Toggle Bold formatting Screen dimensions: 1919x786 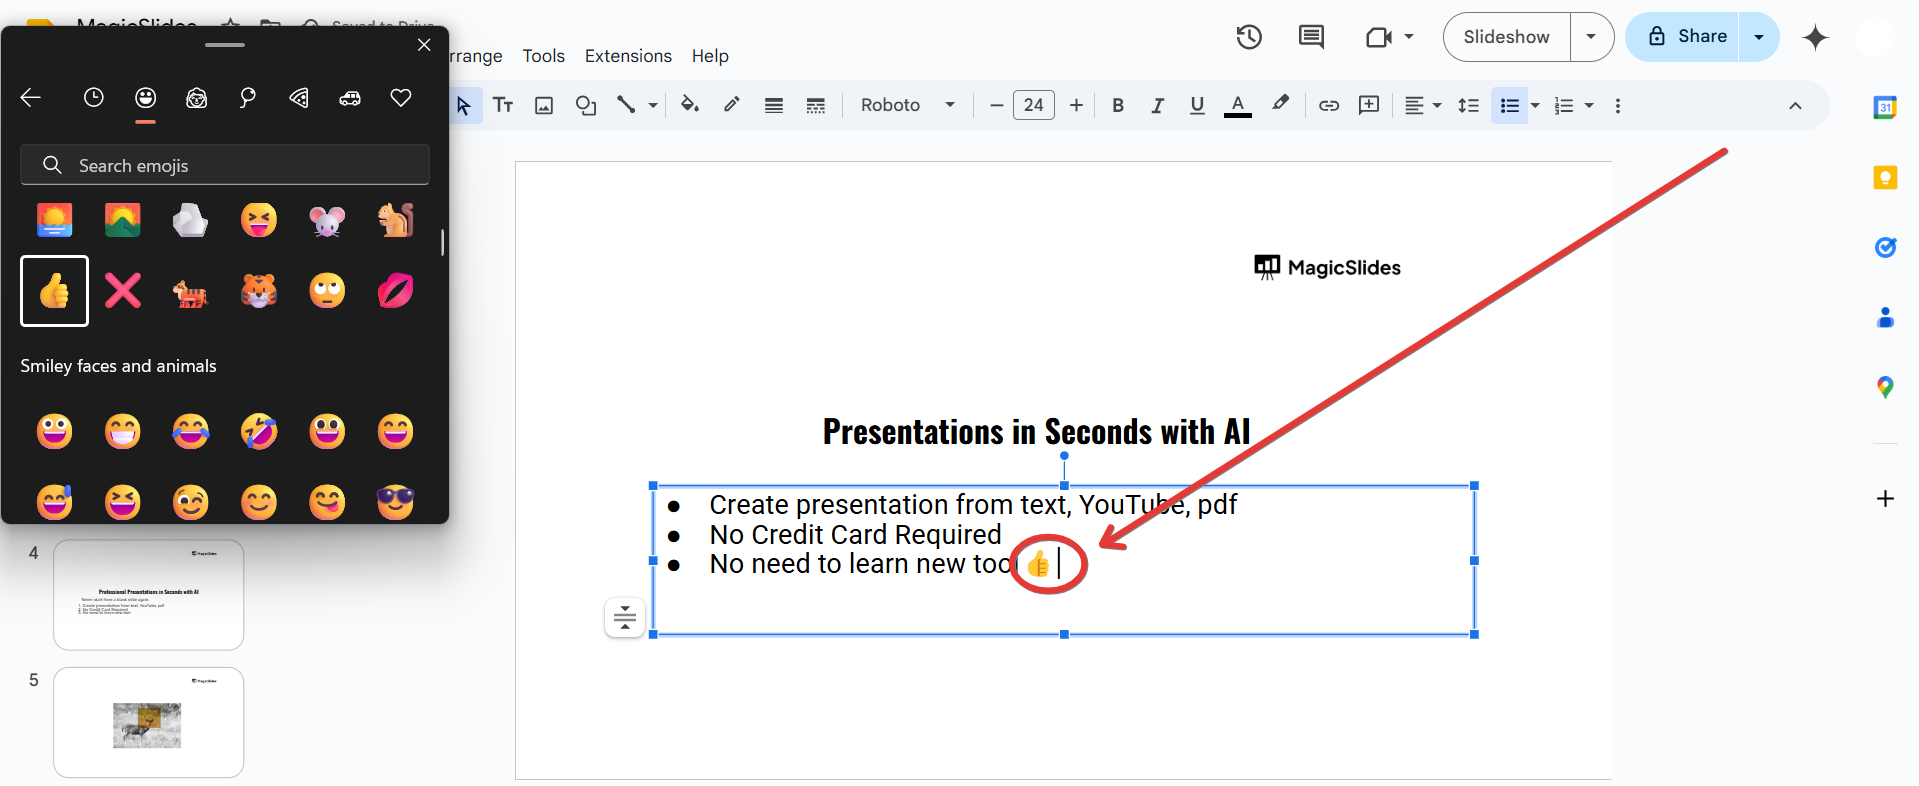coord(1118,105)
